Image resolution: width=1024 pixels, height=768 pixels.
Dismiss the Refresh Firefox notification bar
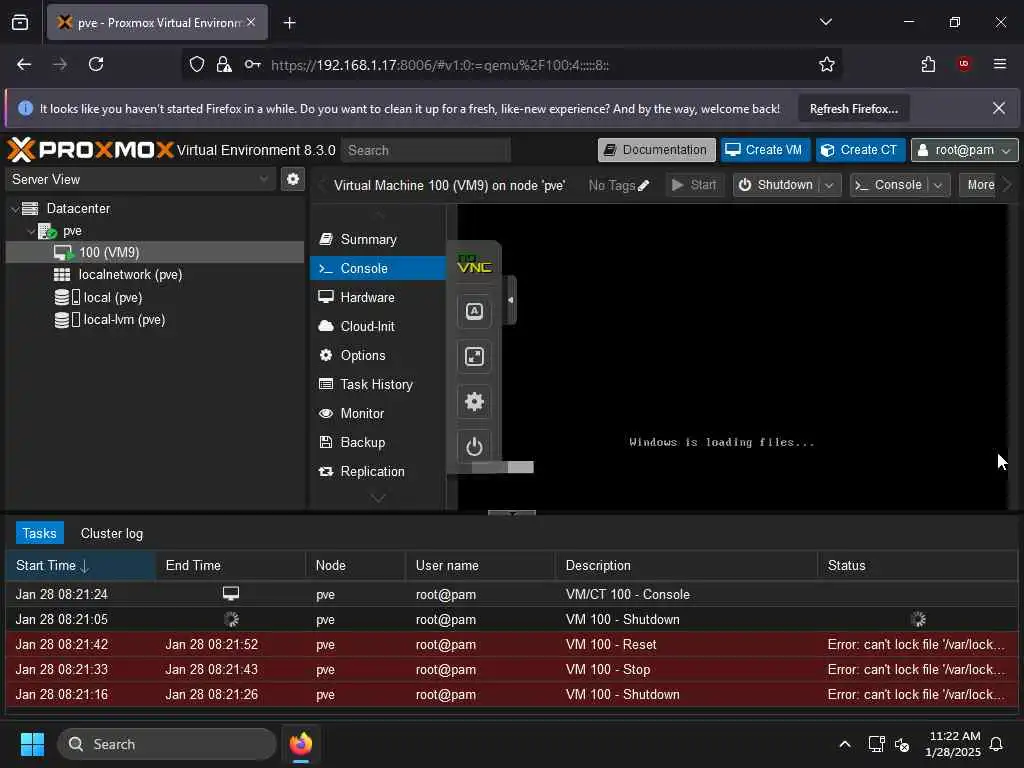click(999, 108)
